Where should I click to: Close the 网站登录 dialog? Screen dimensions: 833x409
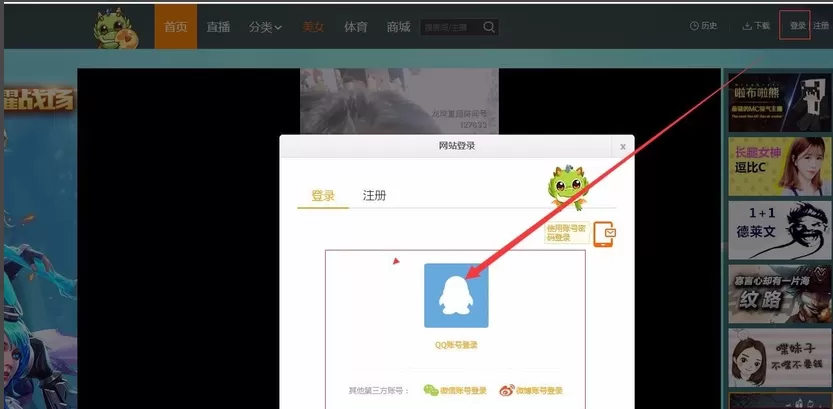(623, 147)
